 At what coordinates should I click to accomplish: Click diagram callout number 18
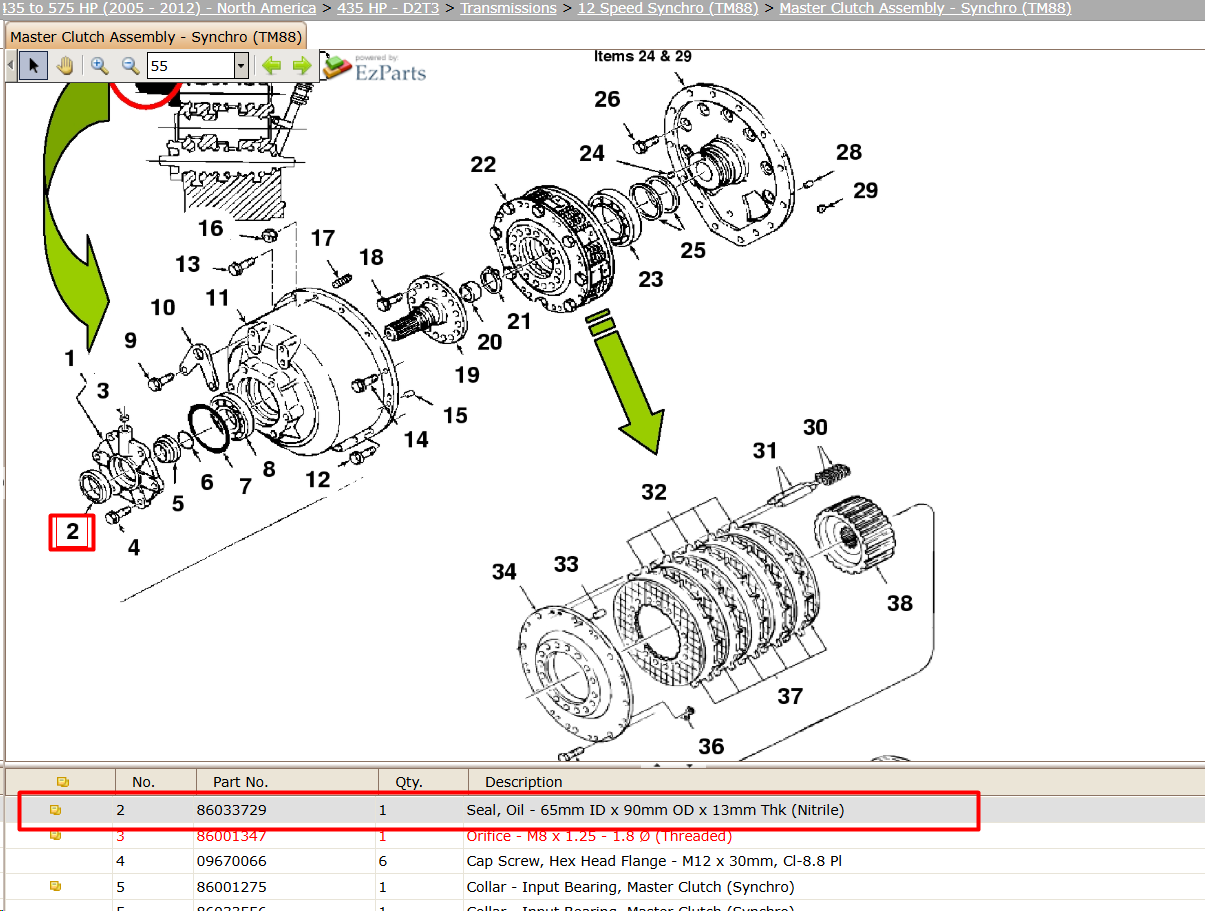point(371,257)
